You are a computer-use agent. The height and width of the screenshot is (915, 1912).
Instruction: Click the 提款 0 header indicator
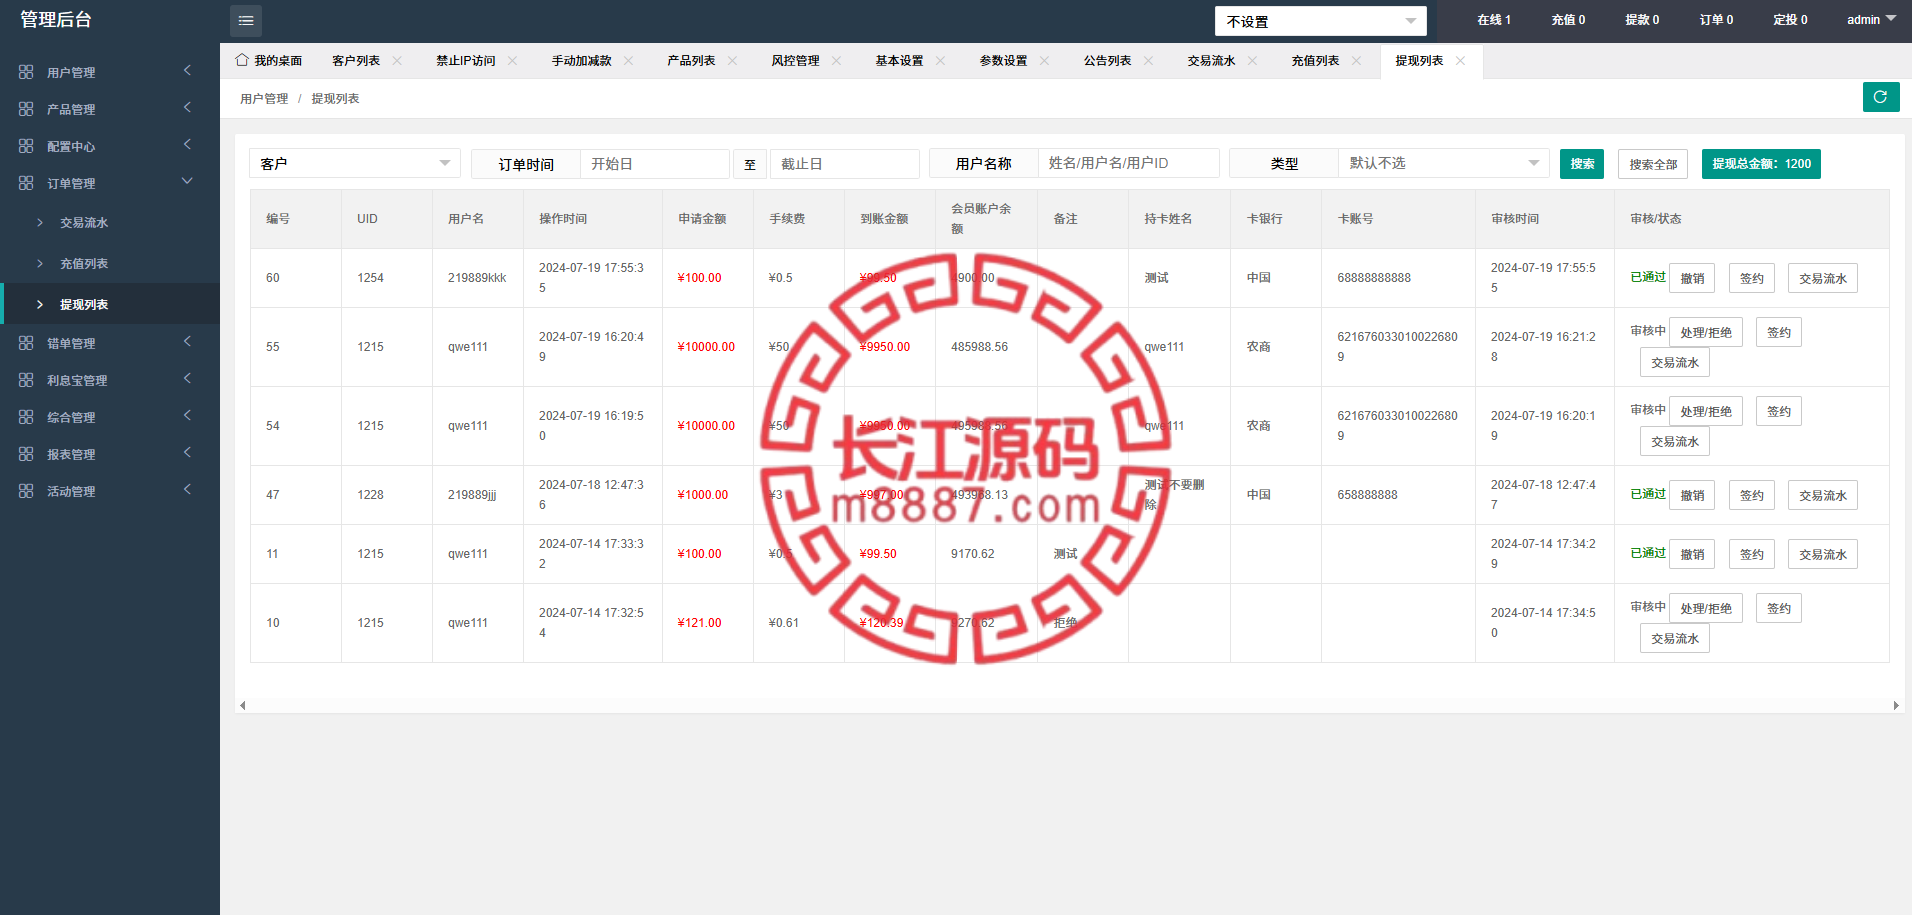pos(1642,20)
